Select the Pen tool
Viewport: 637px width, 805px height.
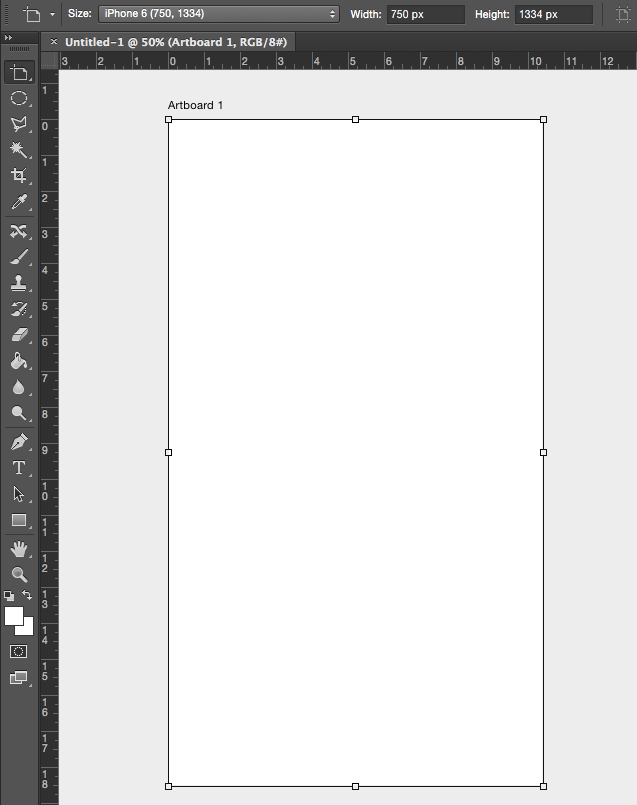click(18, 442)
